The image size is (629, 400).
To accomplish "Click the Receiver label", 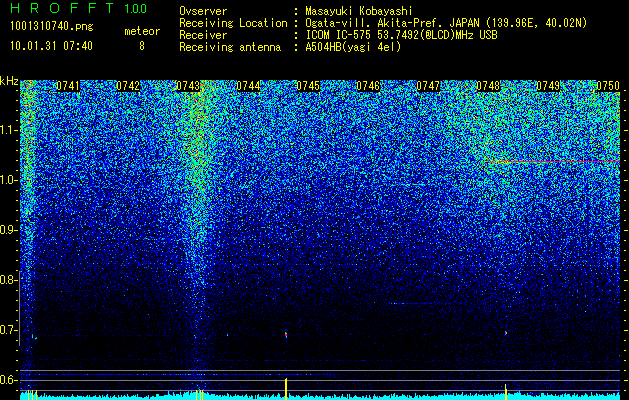I will tap(203, 35).
